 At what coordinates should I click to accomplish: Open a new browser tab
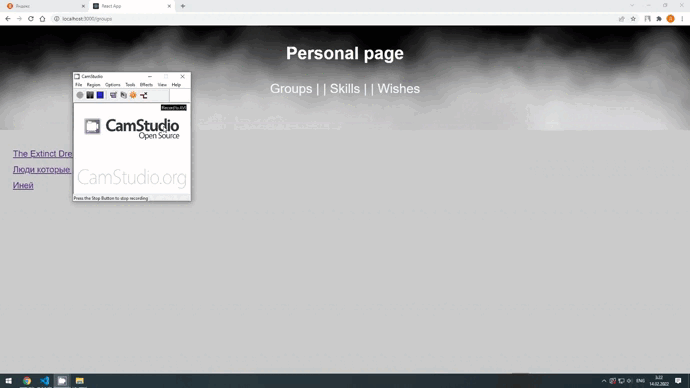(x=183, y=6)
